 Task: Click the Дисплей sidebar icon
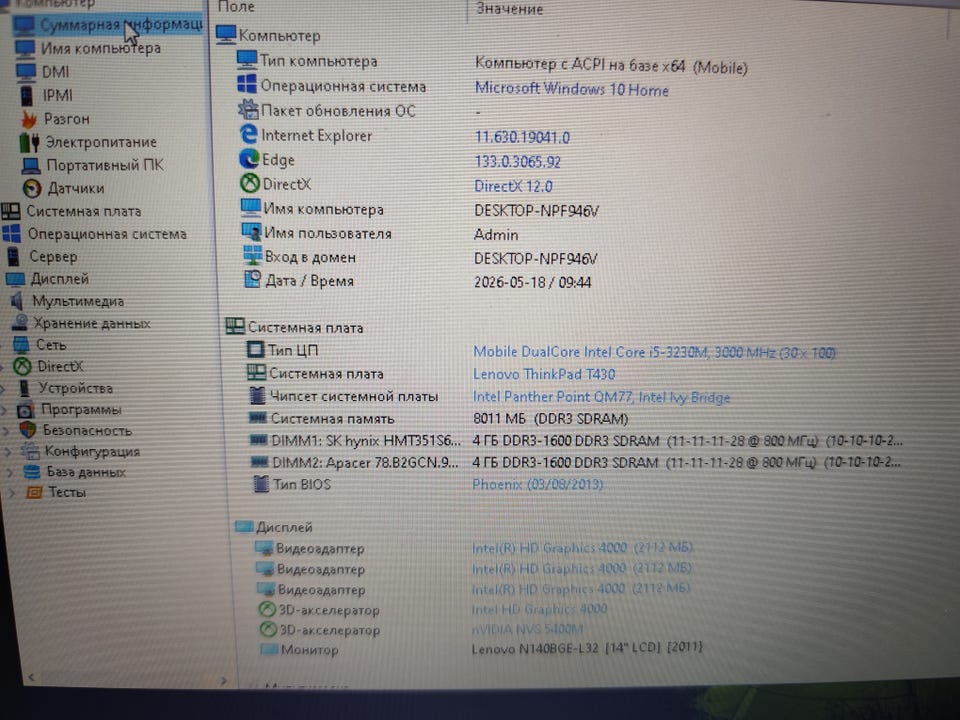(15, 279)
